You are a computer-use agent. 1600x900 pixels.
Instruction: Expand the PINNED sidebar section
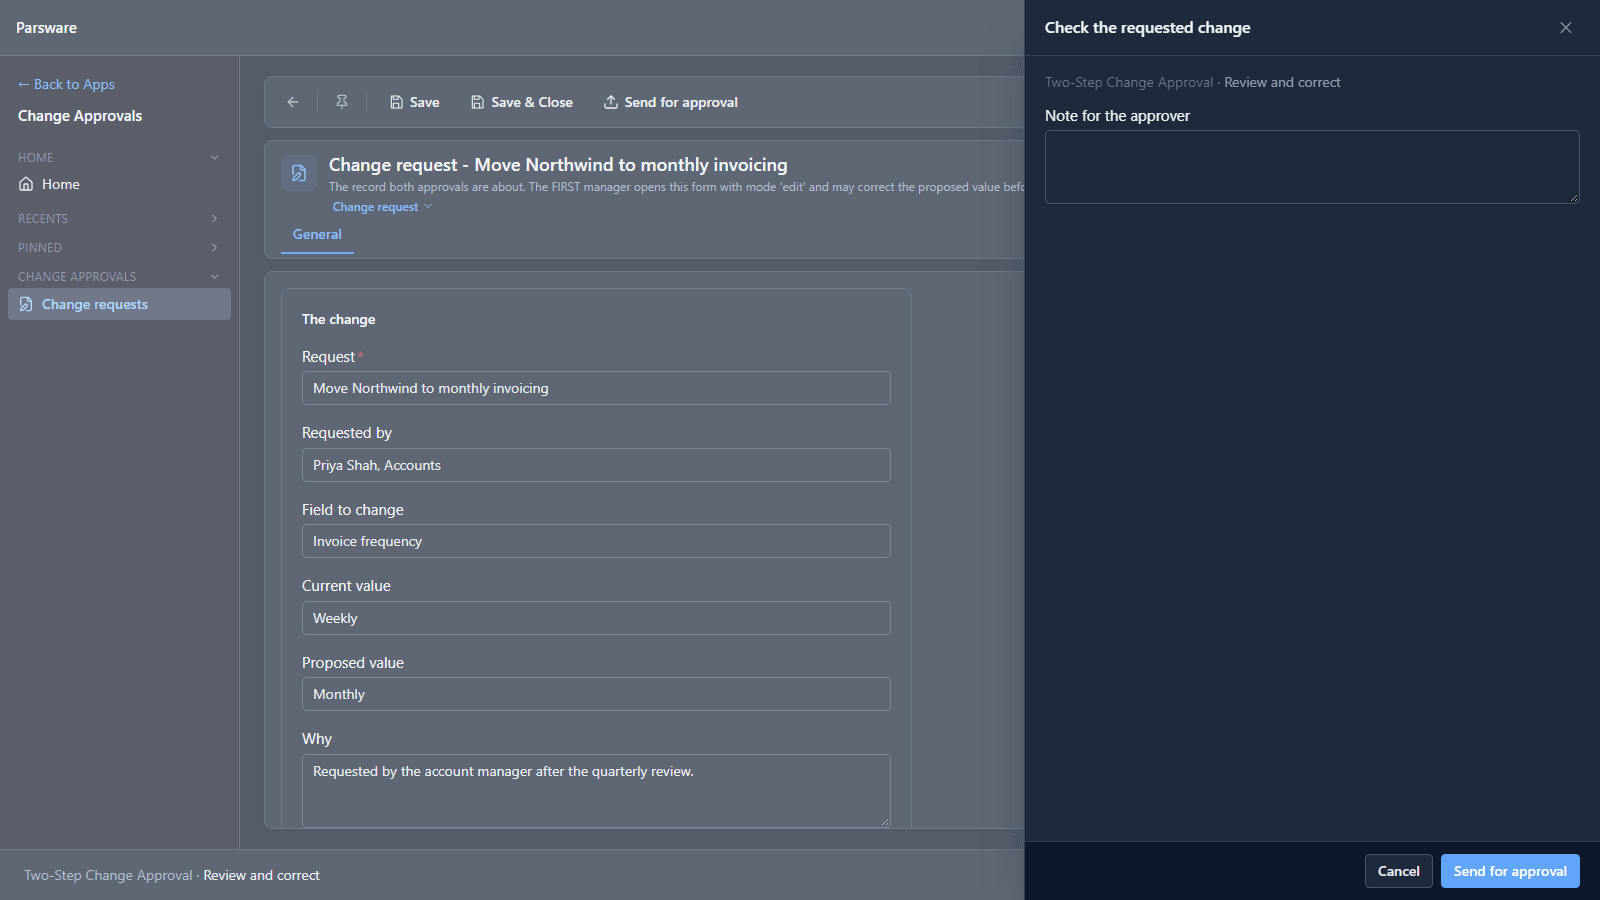tap(214, 248)
